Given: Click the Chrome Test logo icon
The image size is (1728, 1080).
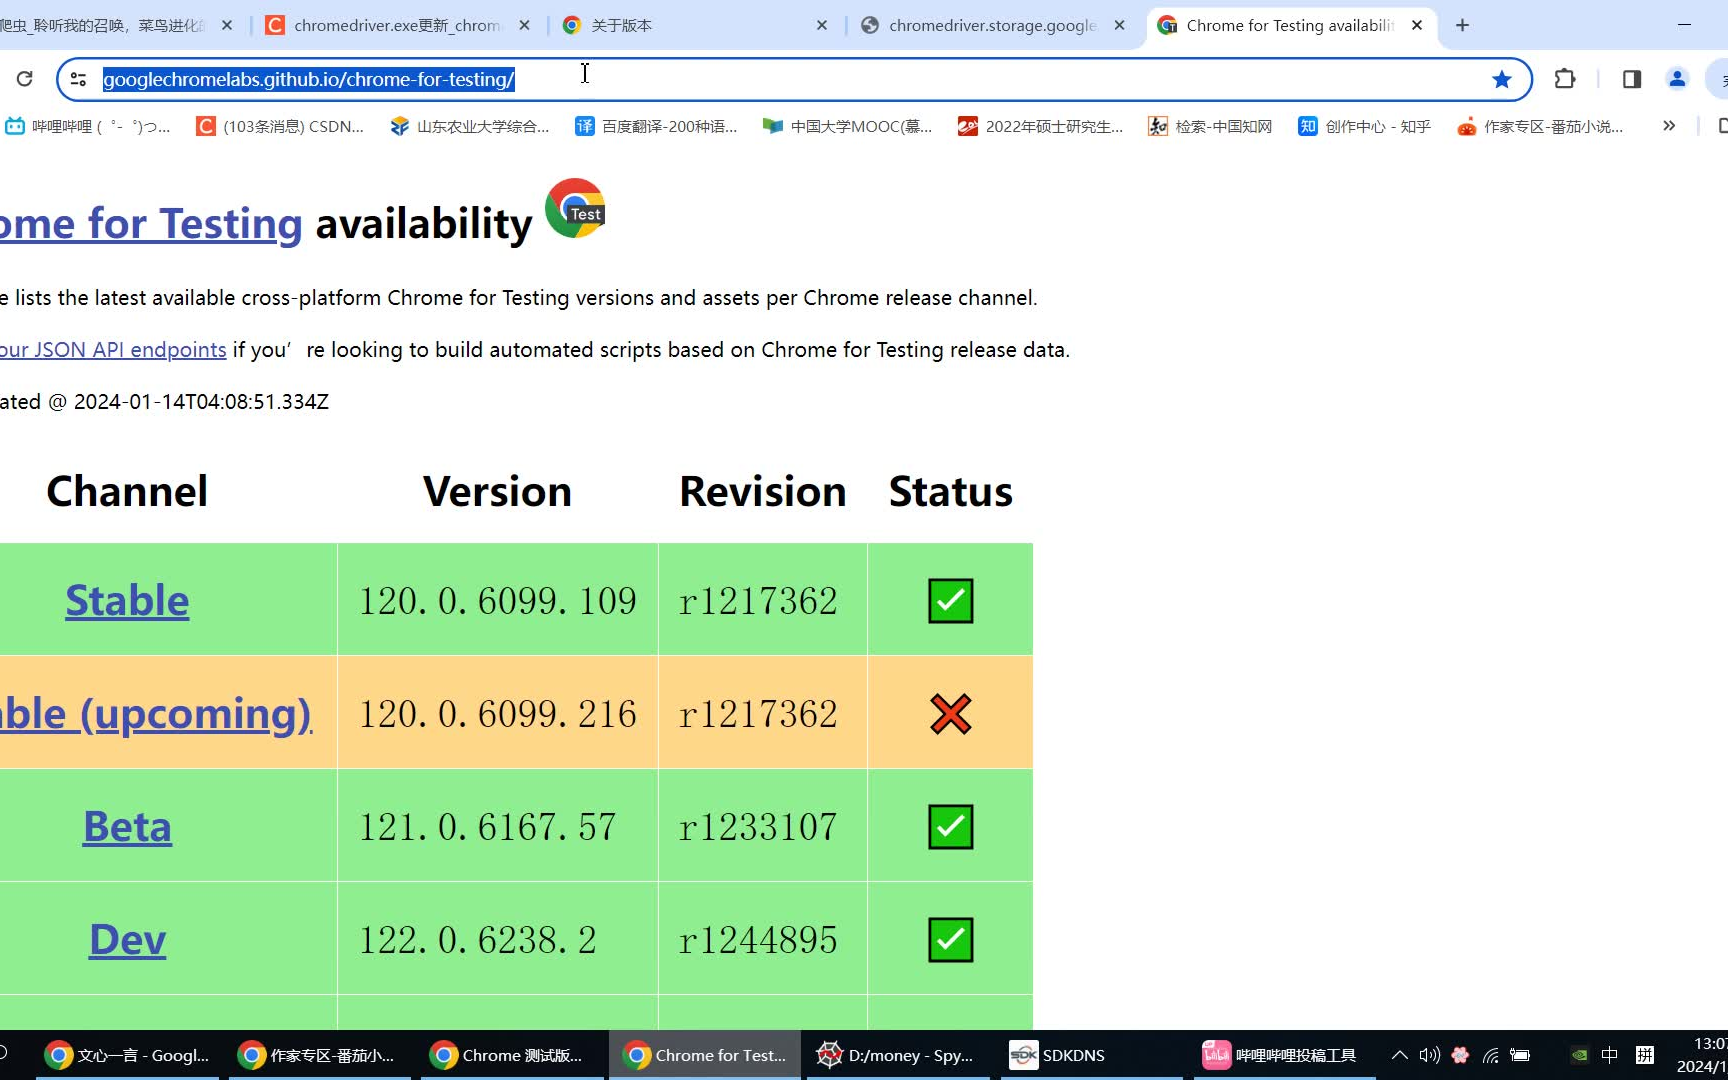Looking at the screenshot, I should coord(575,208).
